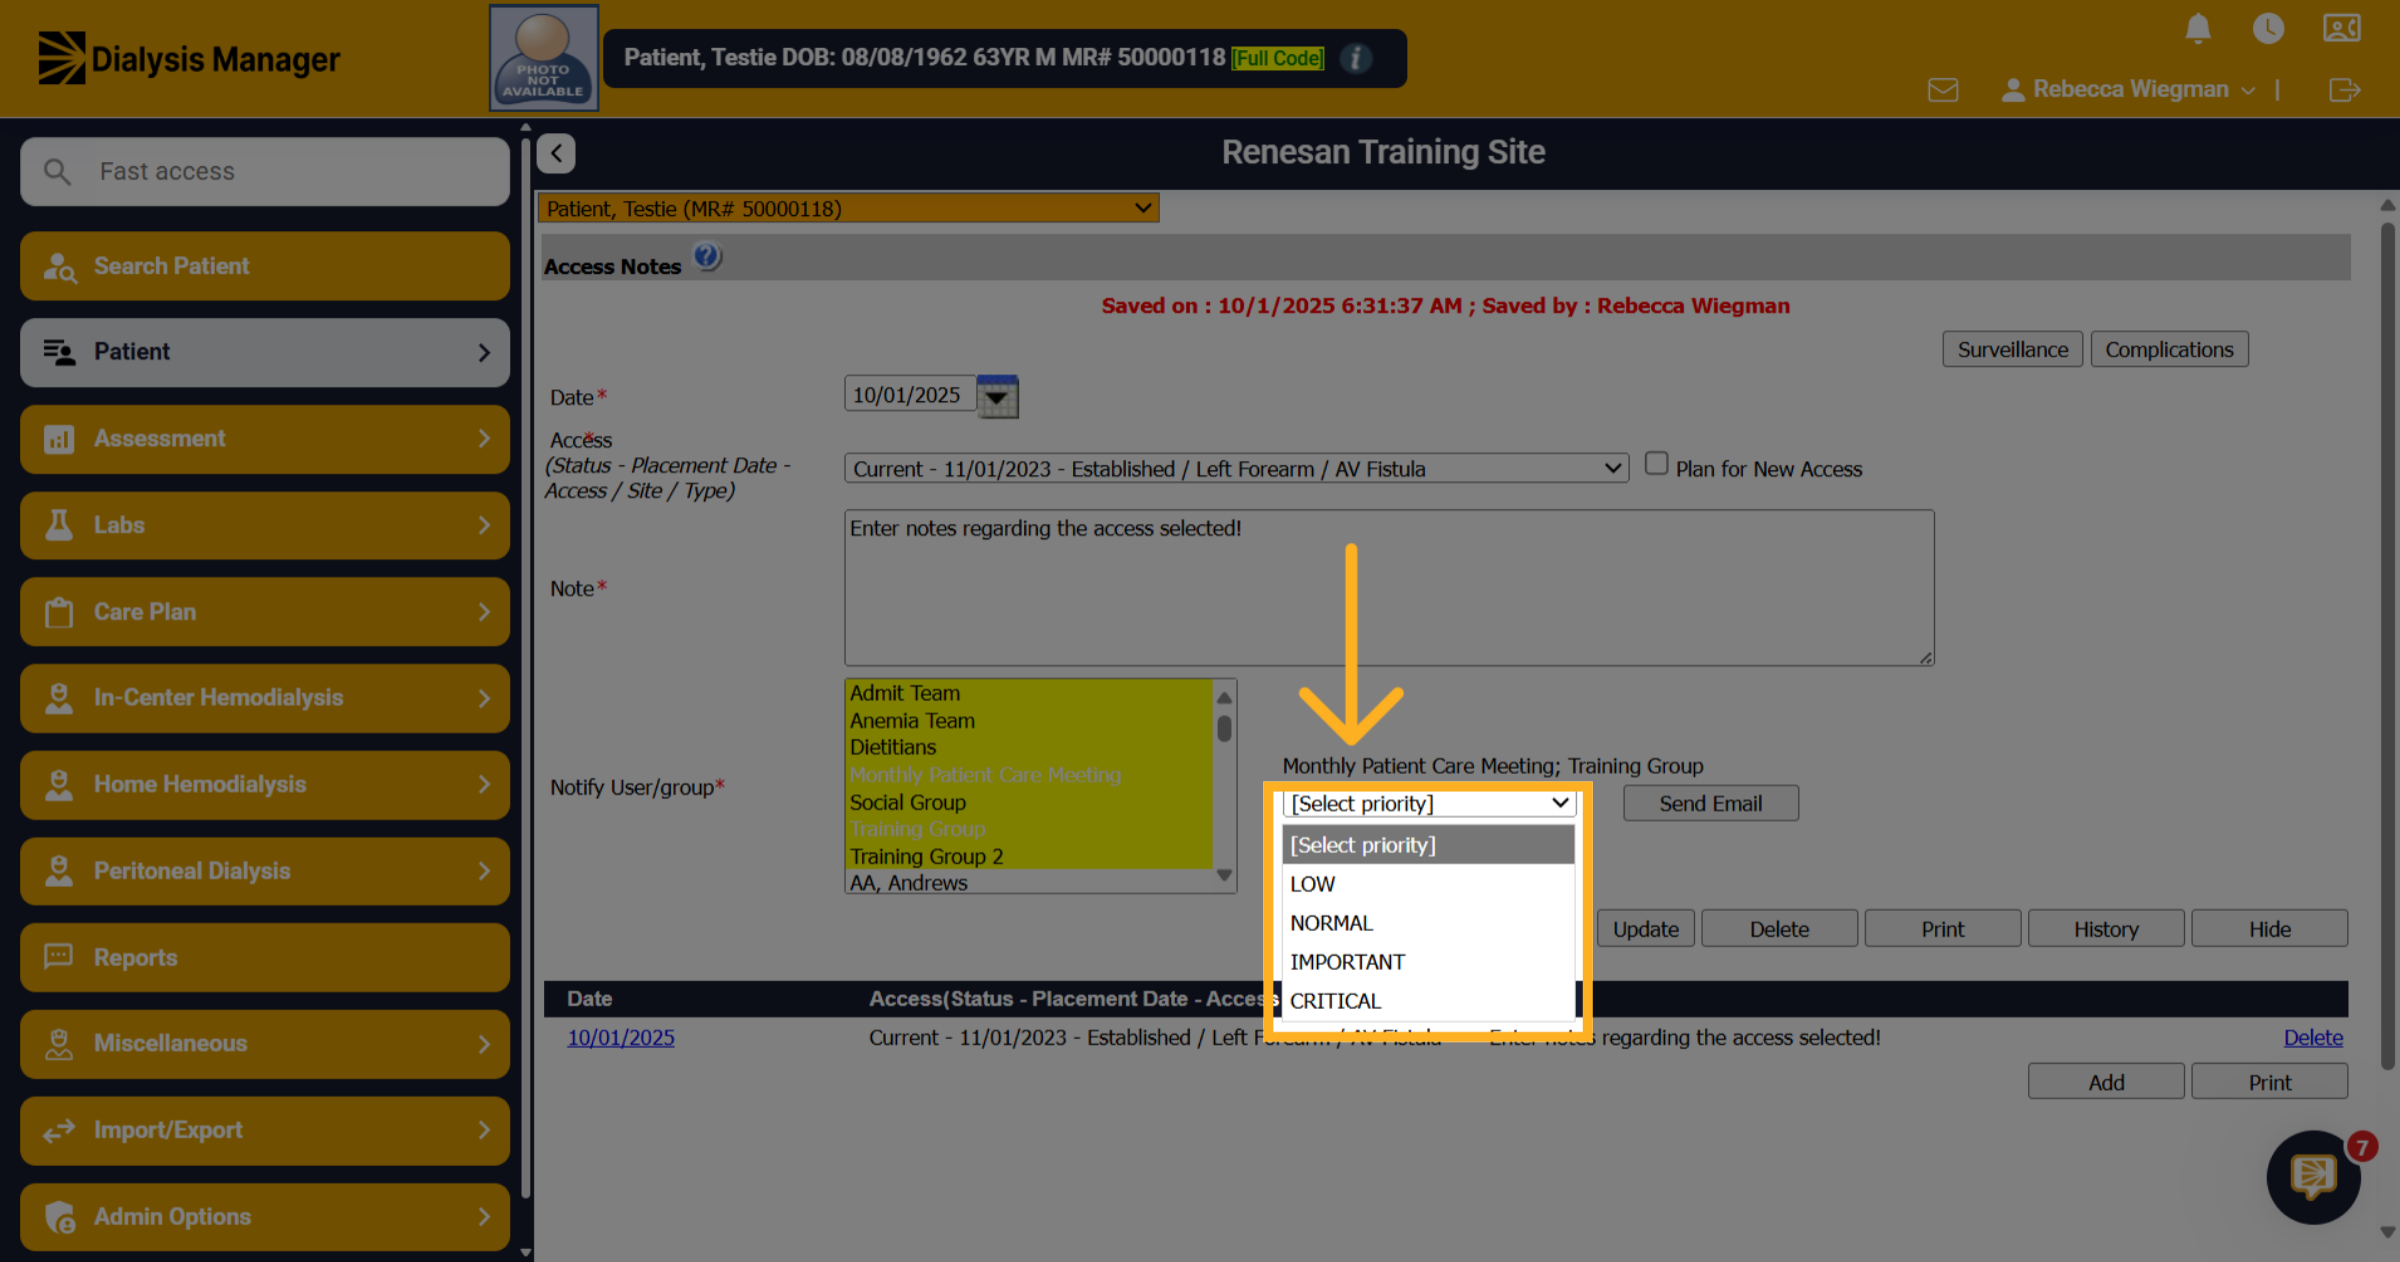The height and width of the screenshot is (1262, 2400).
Task: Open Reports in sidebar
Action: click(265, 958)
